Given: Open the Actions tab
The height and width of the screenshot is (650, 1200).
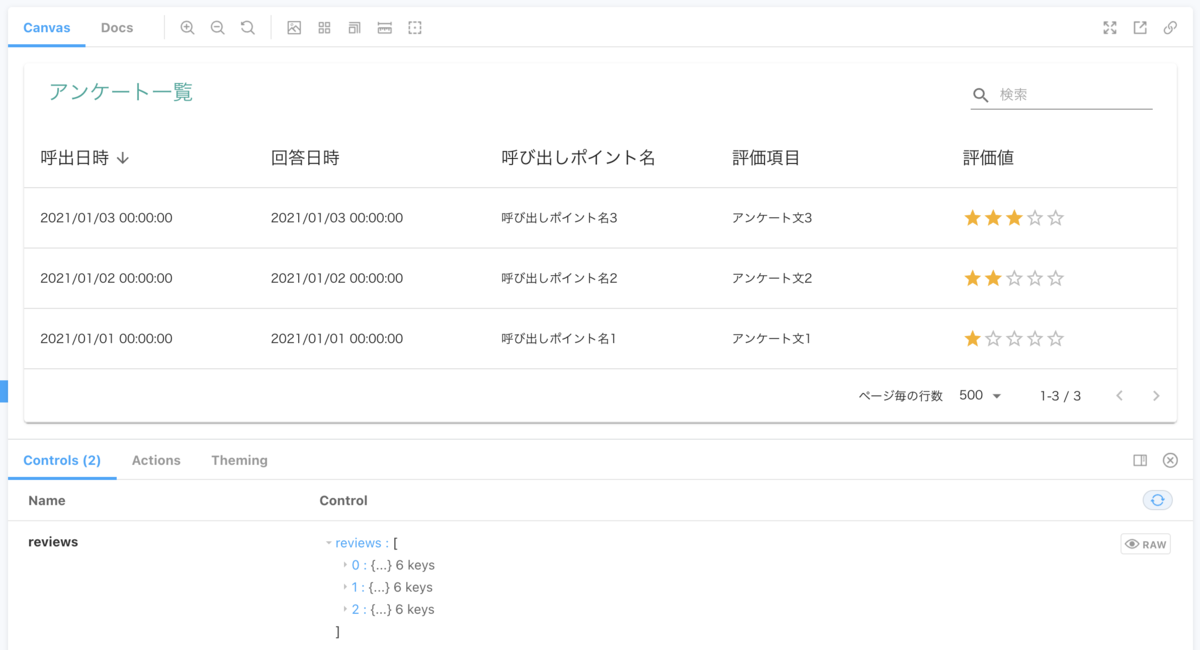Looking at the screenshot, I should 156,460.
